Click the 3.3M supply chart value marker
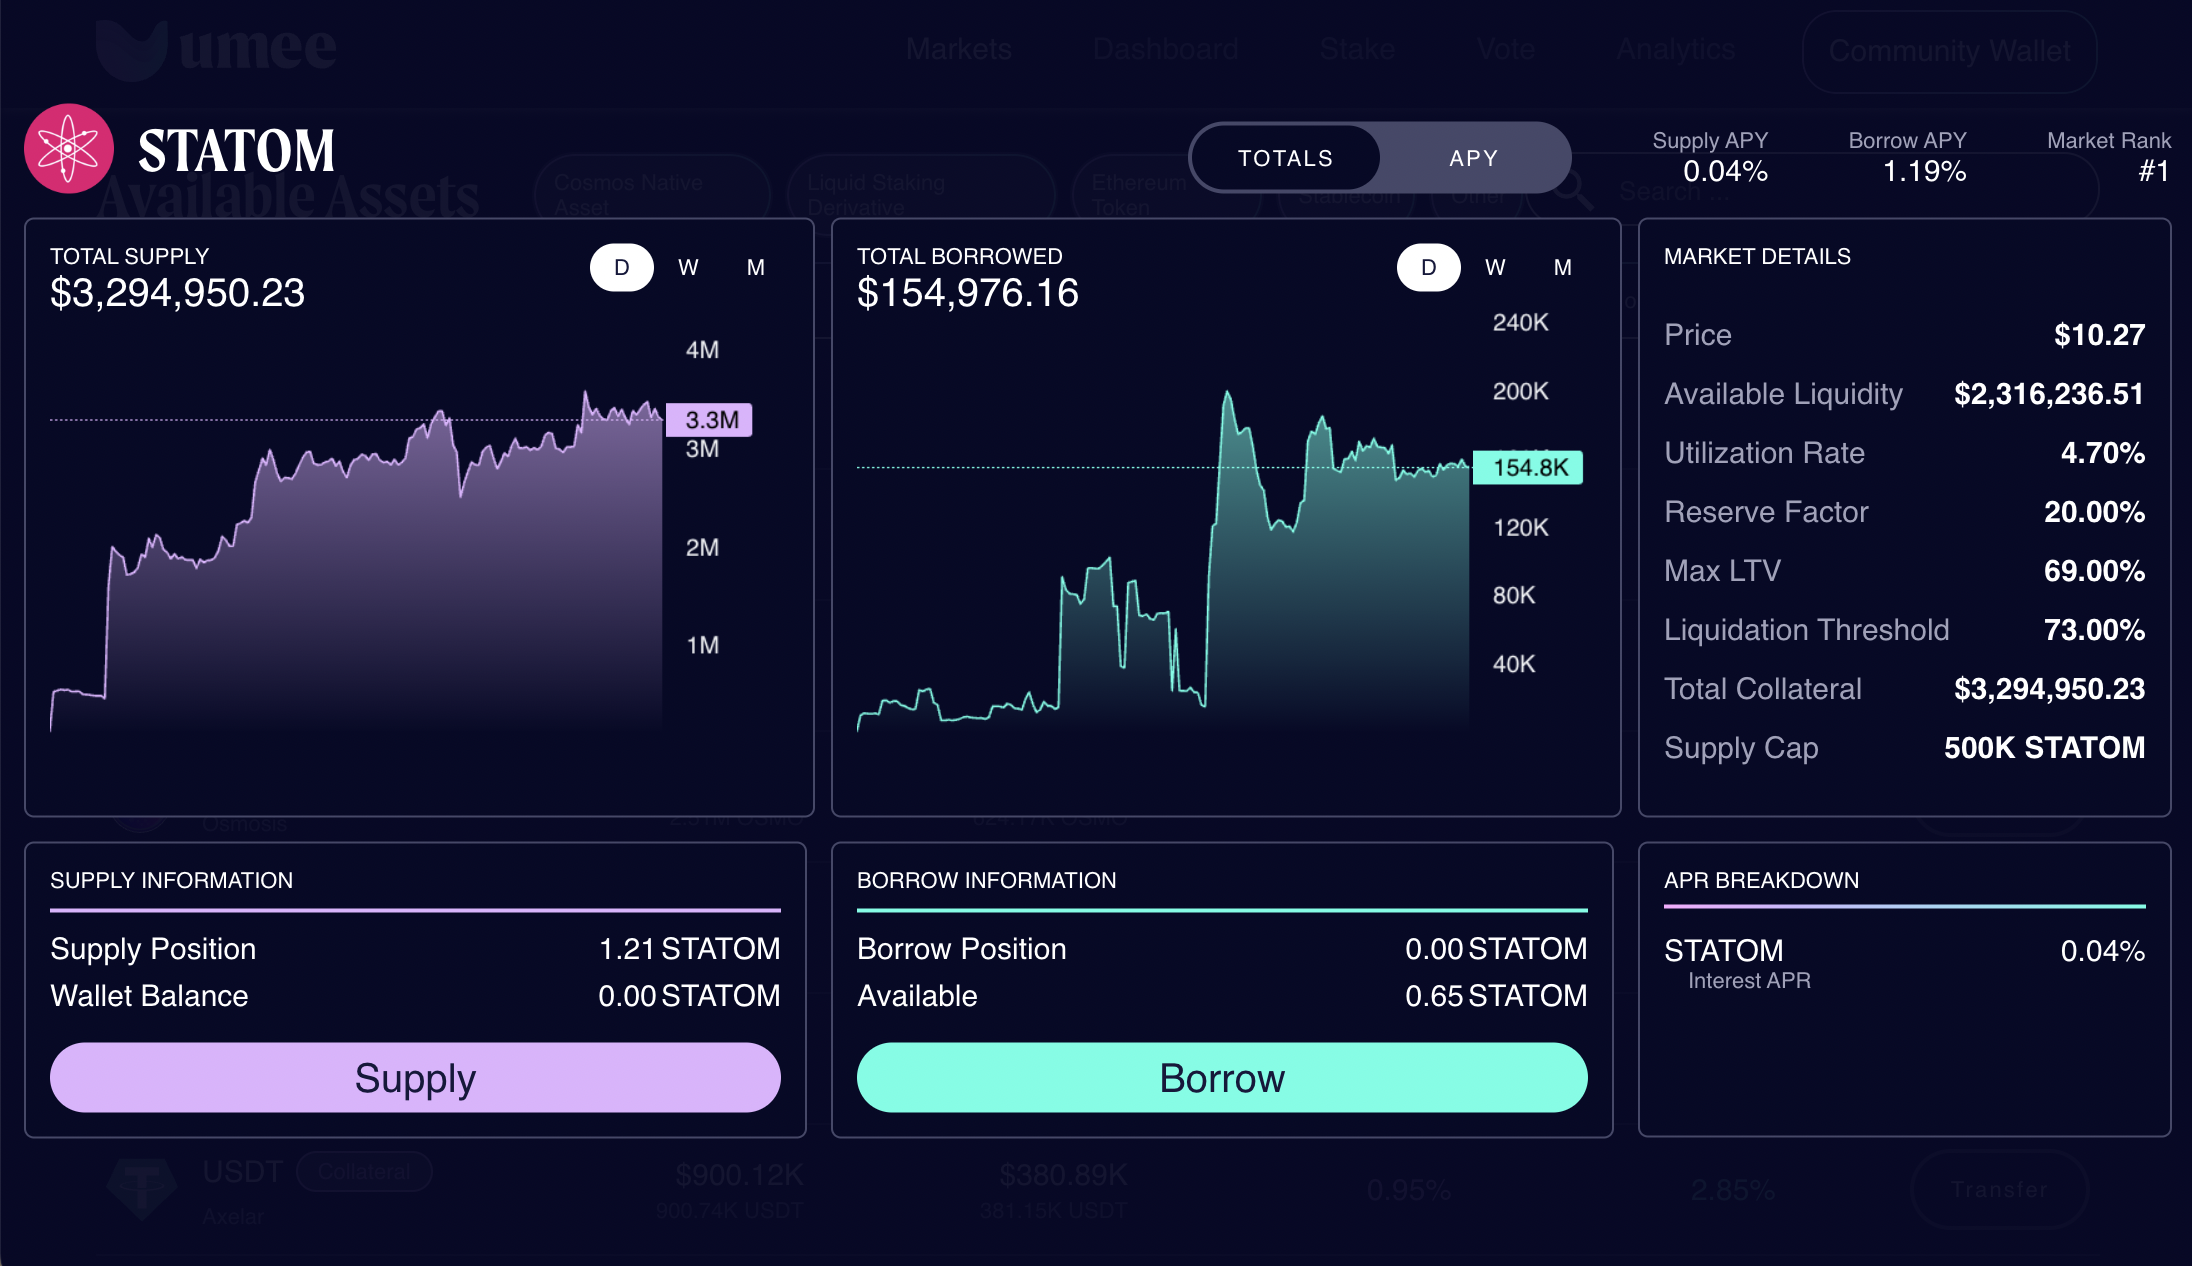The width and height of the screenshot is (2192, 1266). (710, 420)
